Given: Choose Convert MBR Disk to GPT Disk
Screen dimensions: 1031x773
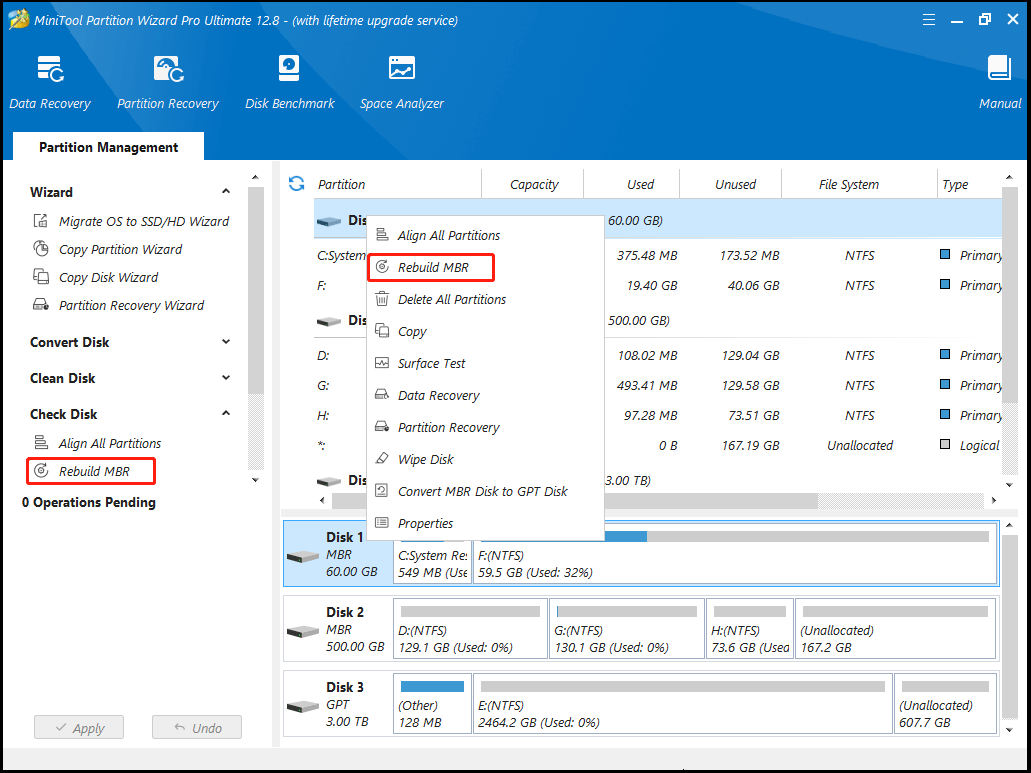Looking at the screenshot, I should pos(485,491).
